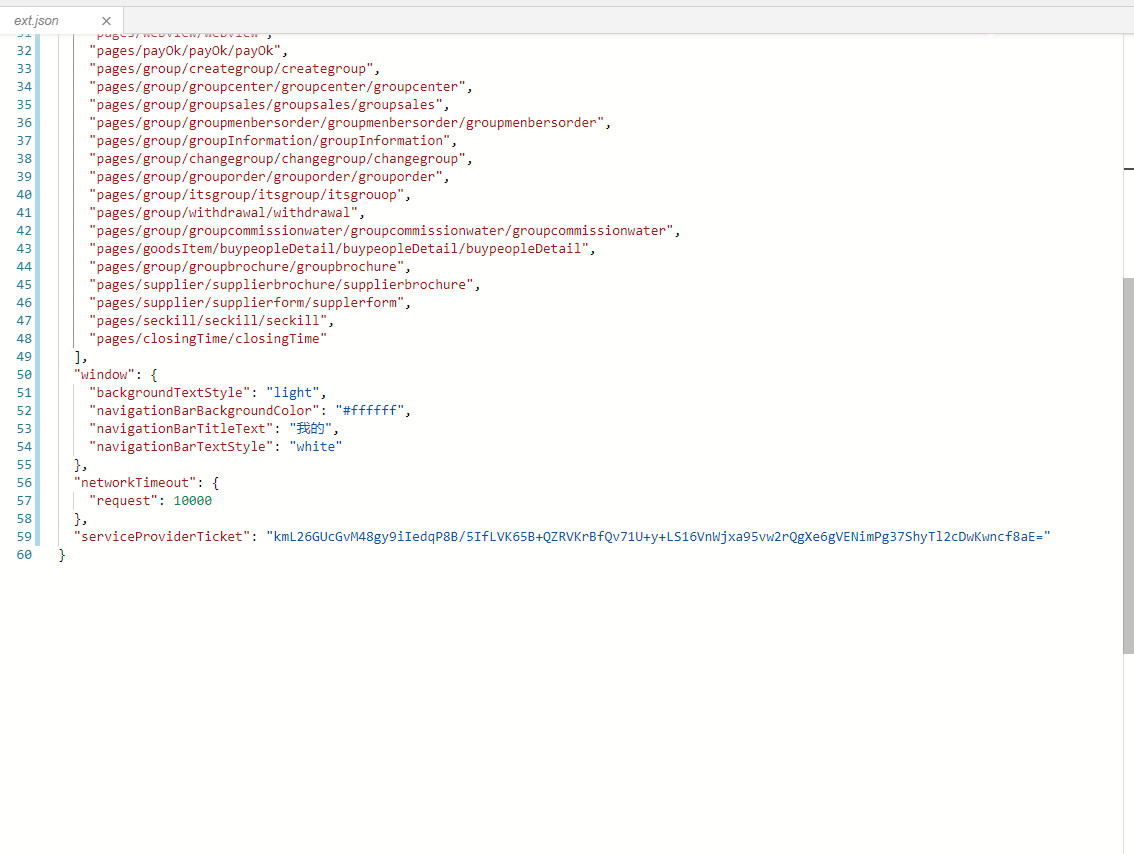Click the "window" key
The width and height of the screenshot is (1134, 854).
coord(104,375)
